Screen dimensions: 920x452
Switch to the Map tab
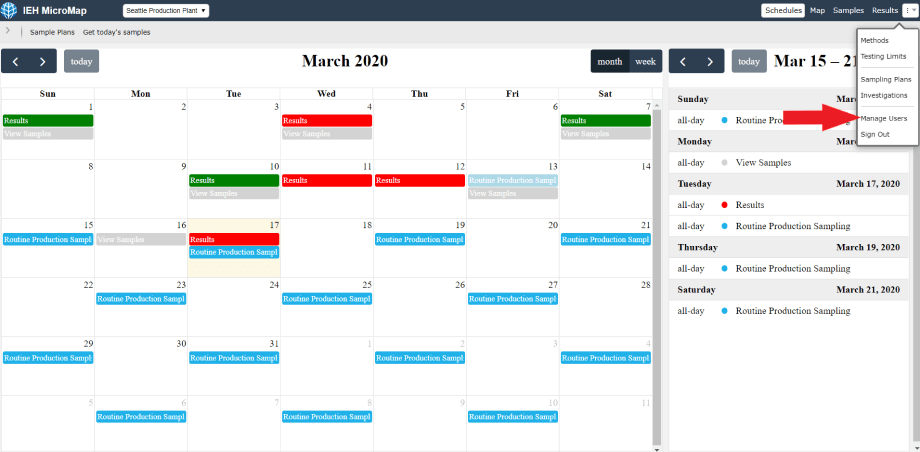click(x=817, y=10)
